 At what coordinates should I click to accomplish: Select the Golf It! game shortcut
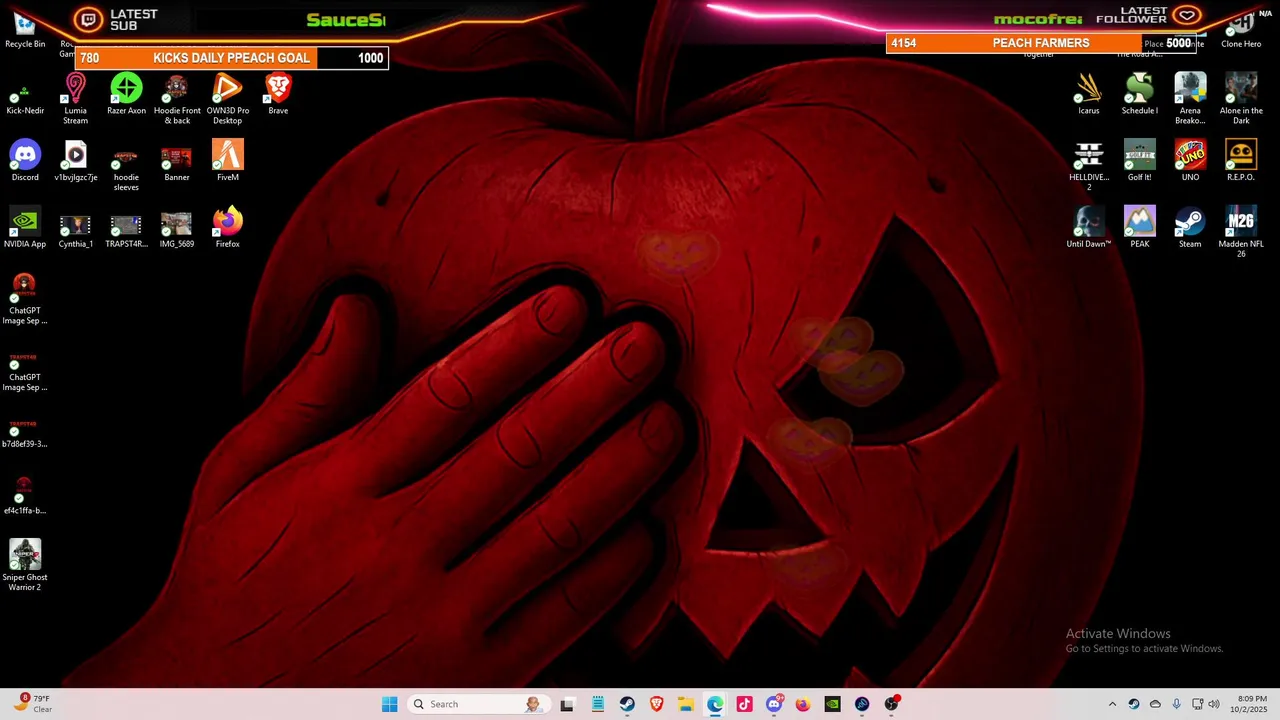[1140, 161]
